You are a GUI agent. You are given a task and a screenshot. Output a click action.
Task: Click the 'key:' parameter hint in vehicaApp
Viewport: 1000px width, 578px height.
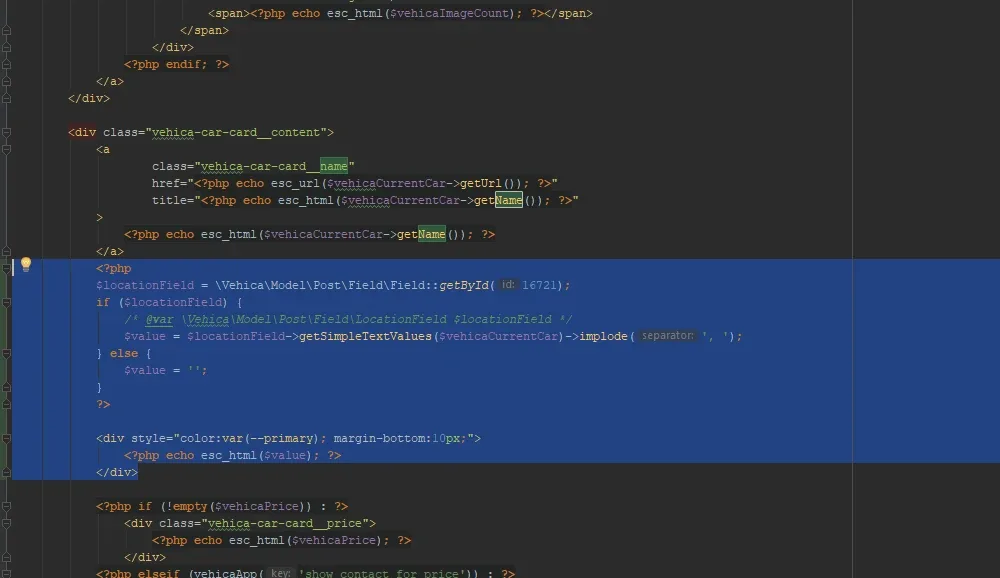281,573
